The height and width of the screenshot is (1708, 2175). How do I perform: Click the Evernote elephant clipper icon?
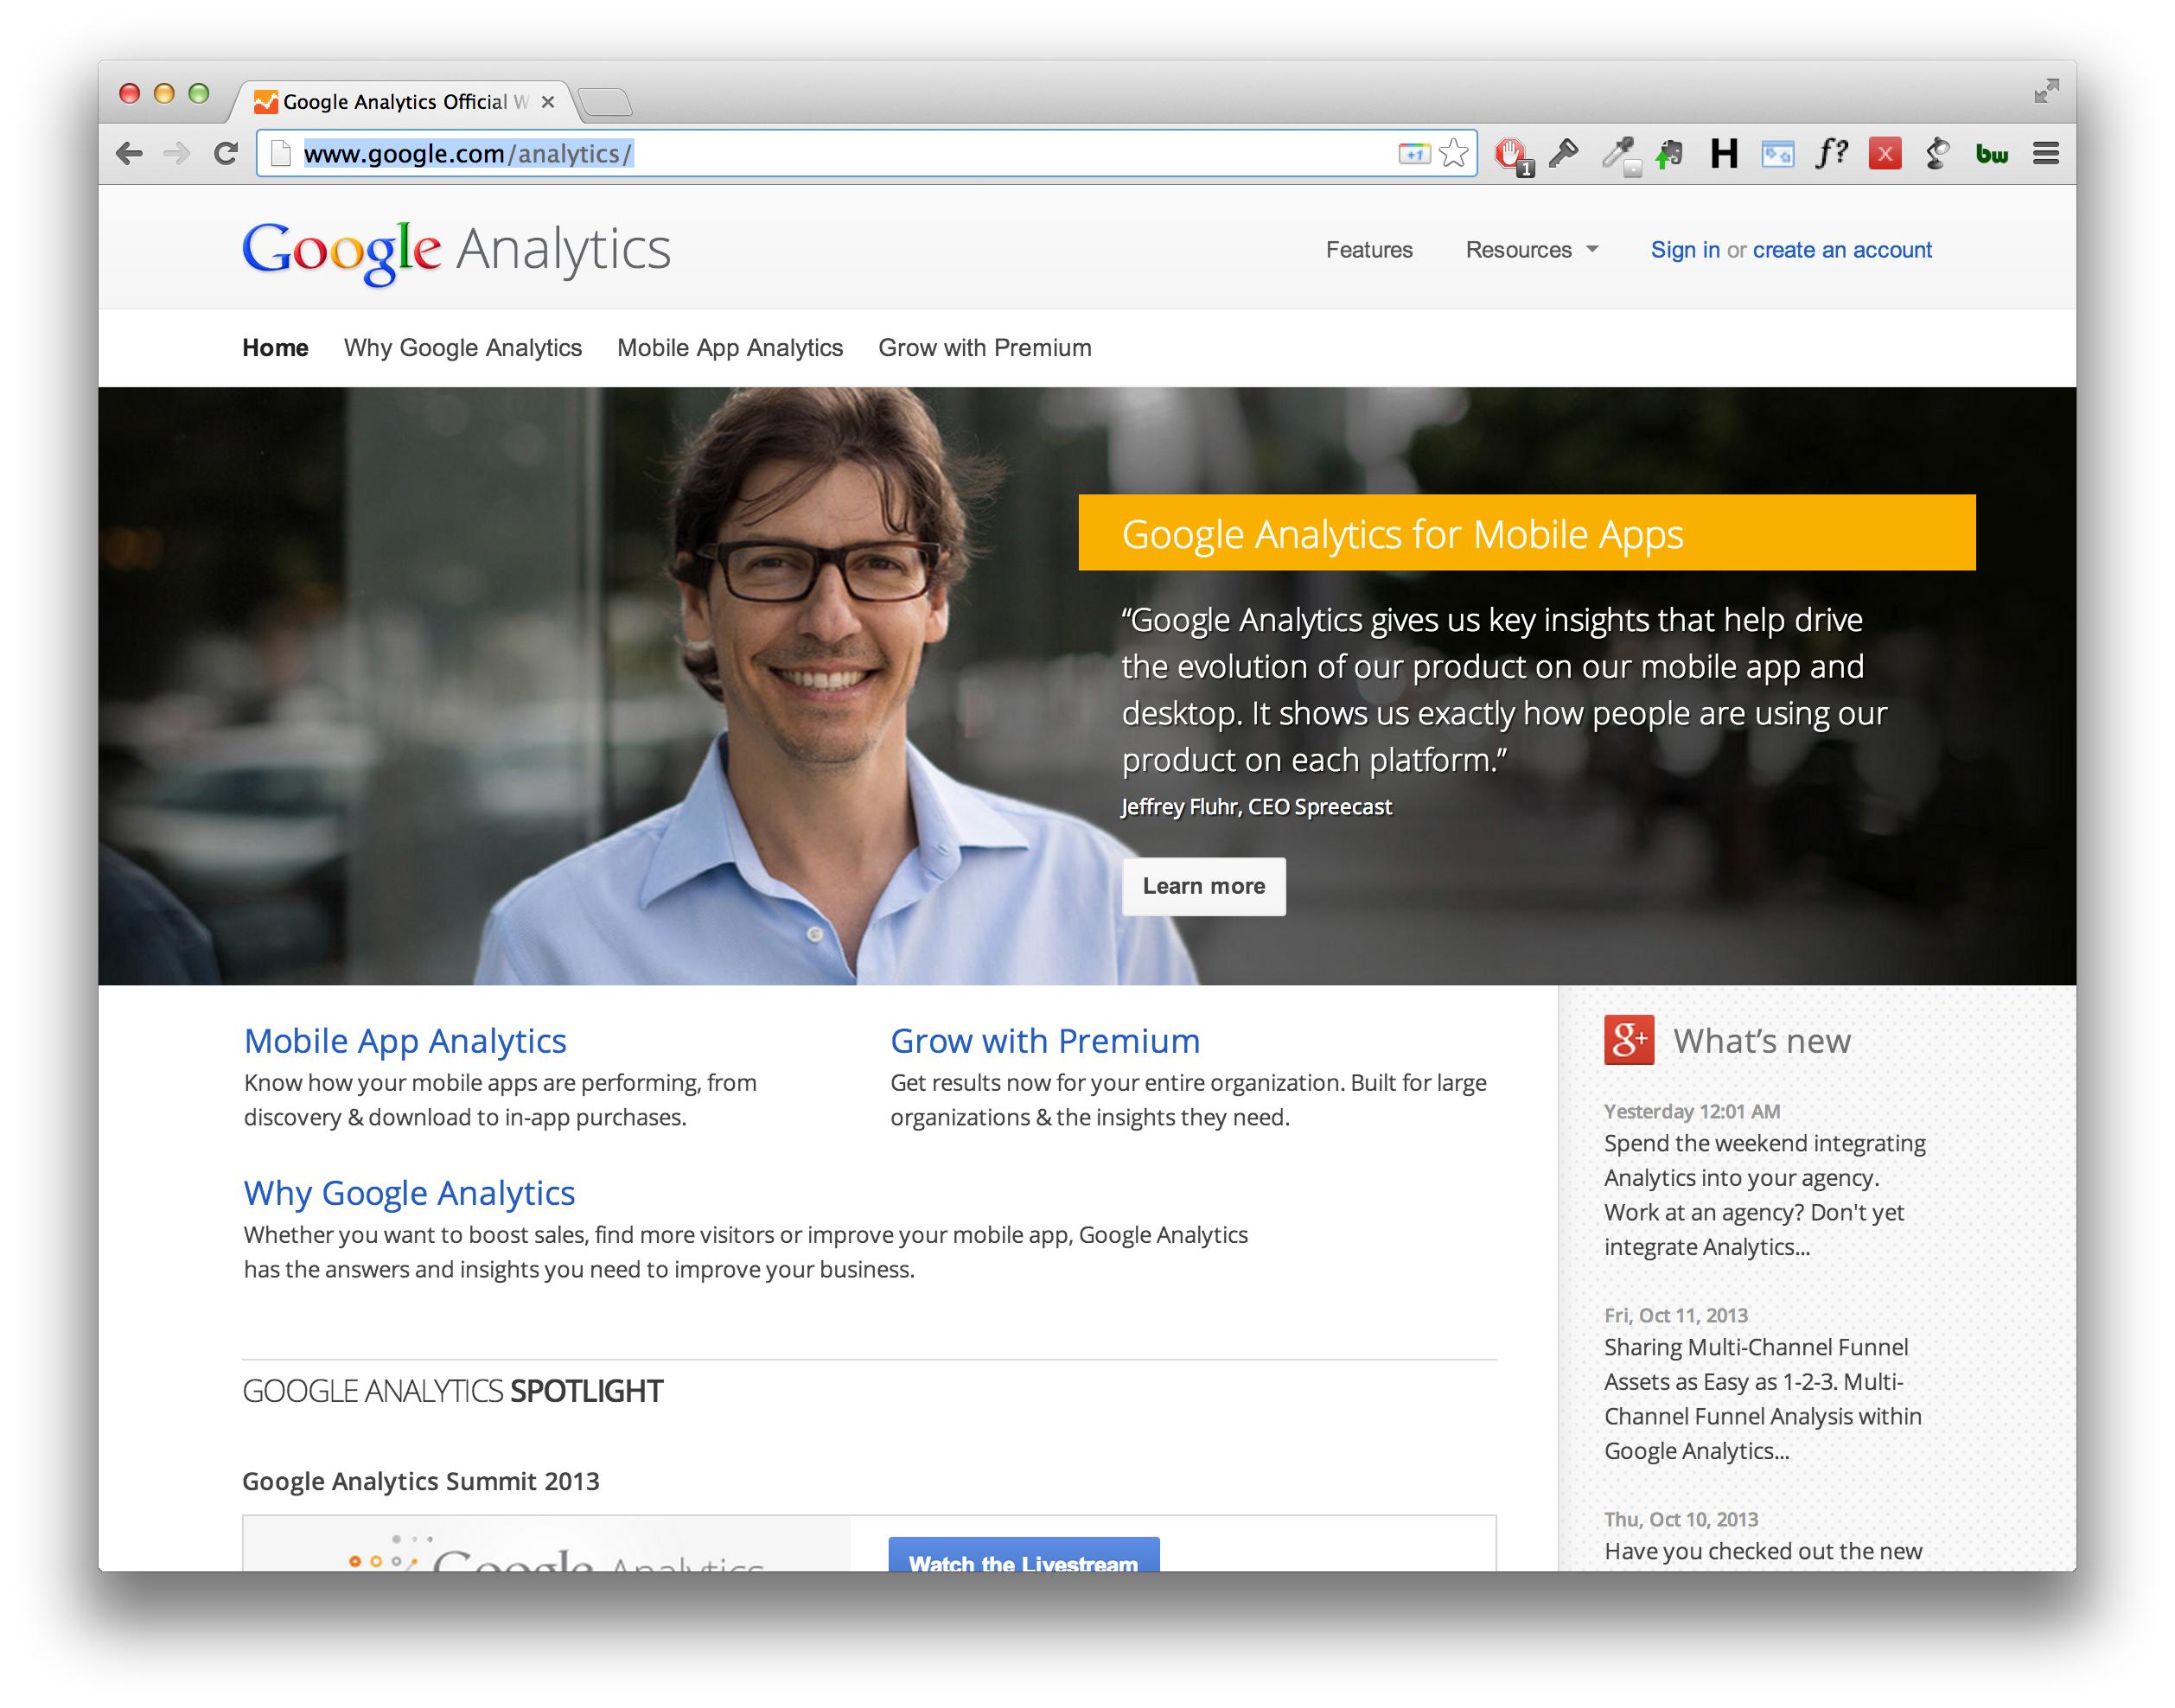pos(1669,154)
